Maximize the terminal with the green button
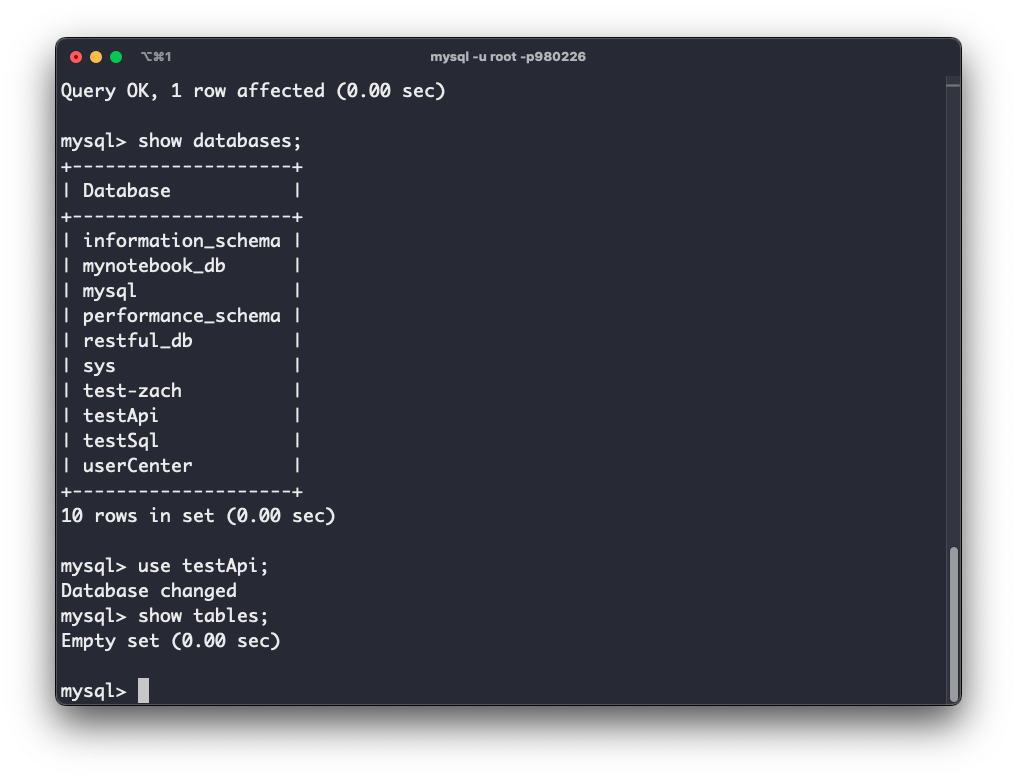Screen dimensions: 1017x779 coord(116,57)
